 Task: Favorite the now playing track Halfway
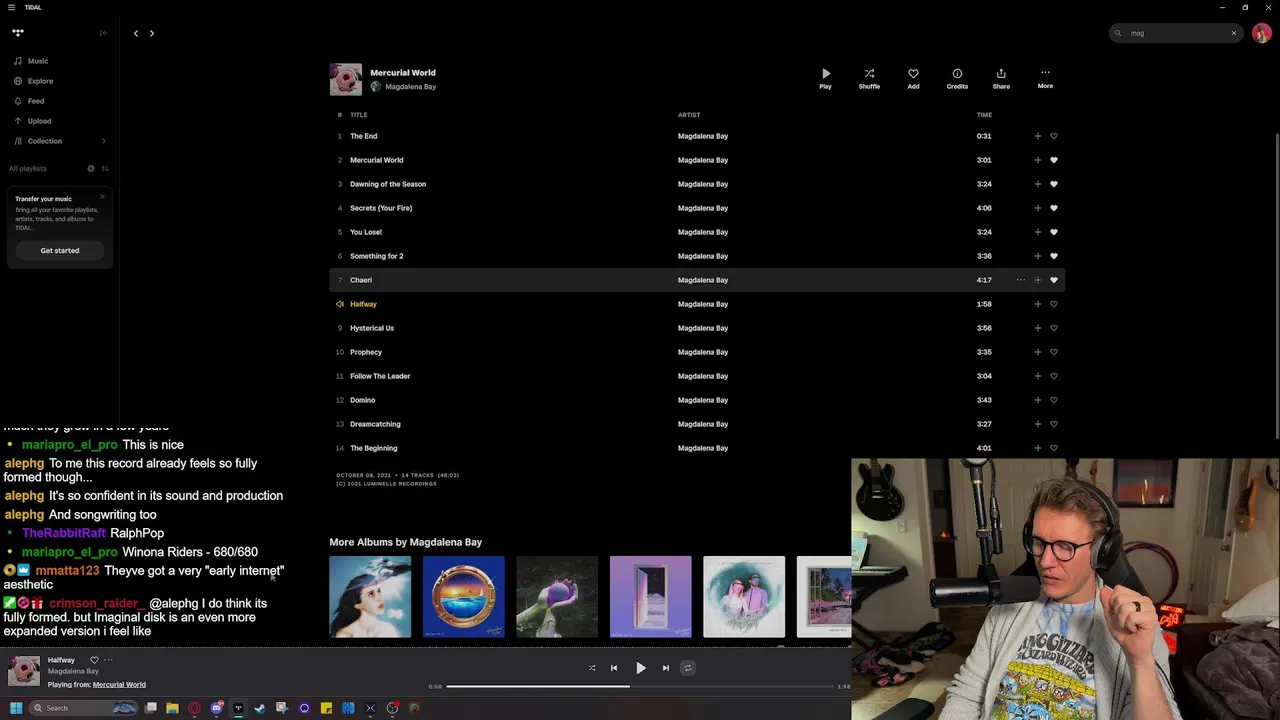(x=94, y=660)
